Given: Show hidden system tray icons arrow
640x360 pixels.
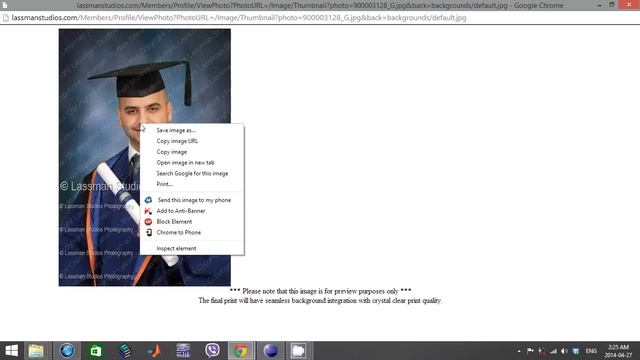Looking at the screenshot, I should click(519, 351).
